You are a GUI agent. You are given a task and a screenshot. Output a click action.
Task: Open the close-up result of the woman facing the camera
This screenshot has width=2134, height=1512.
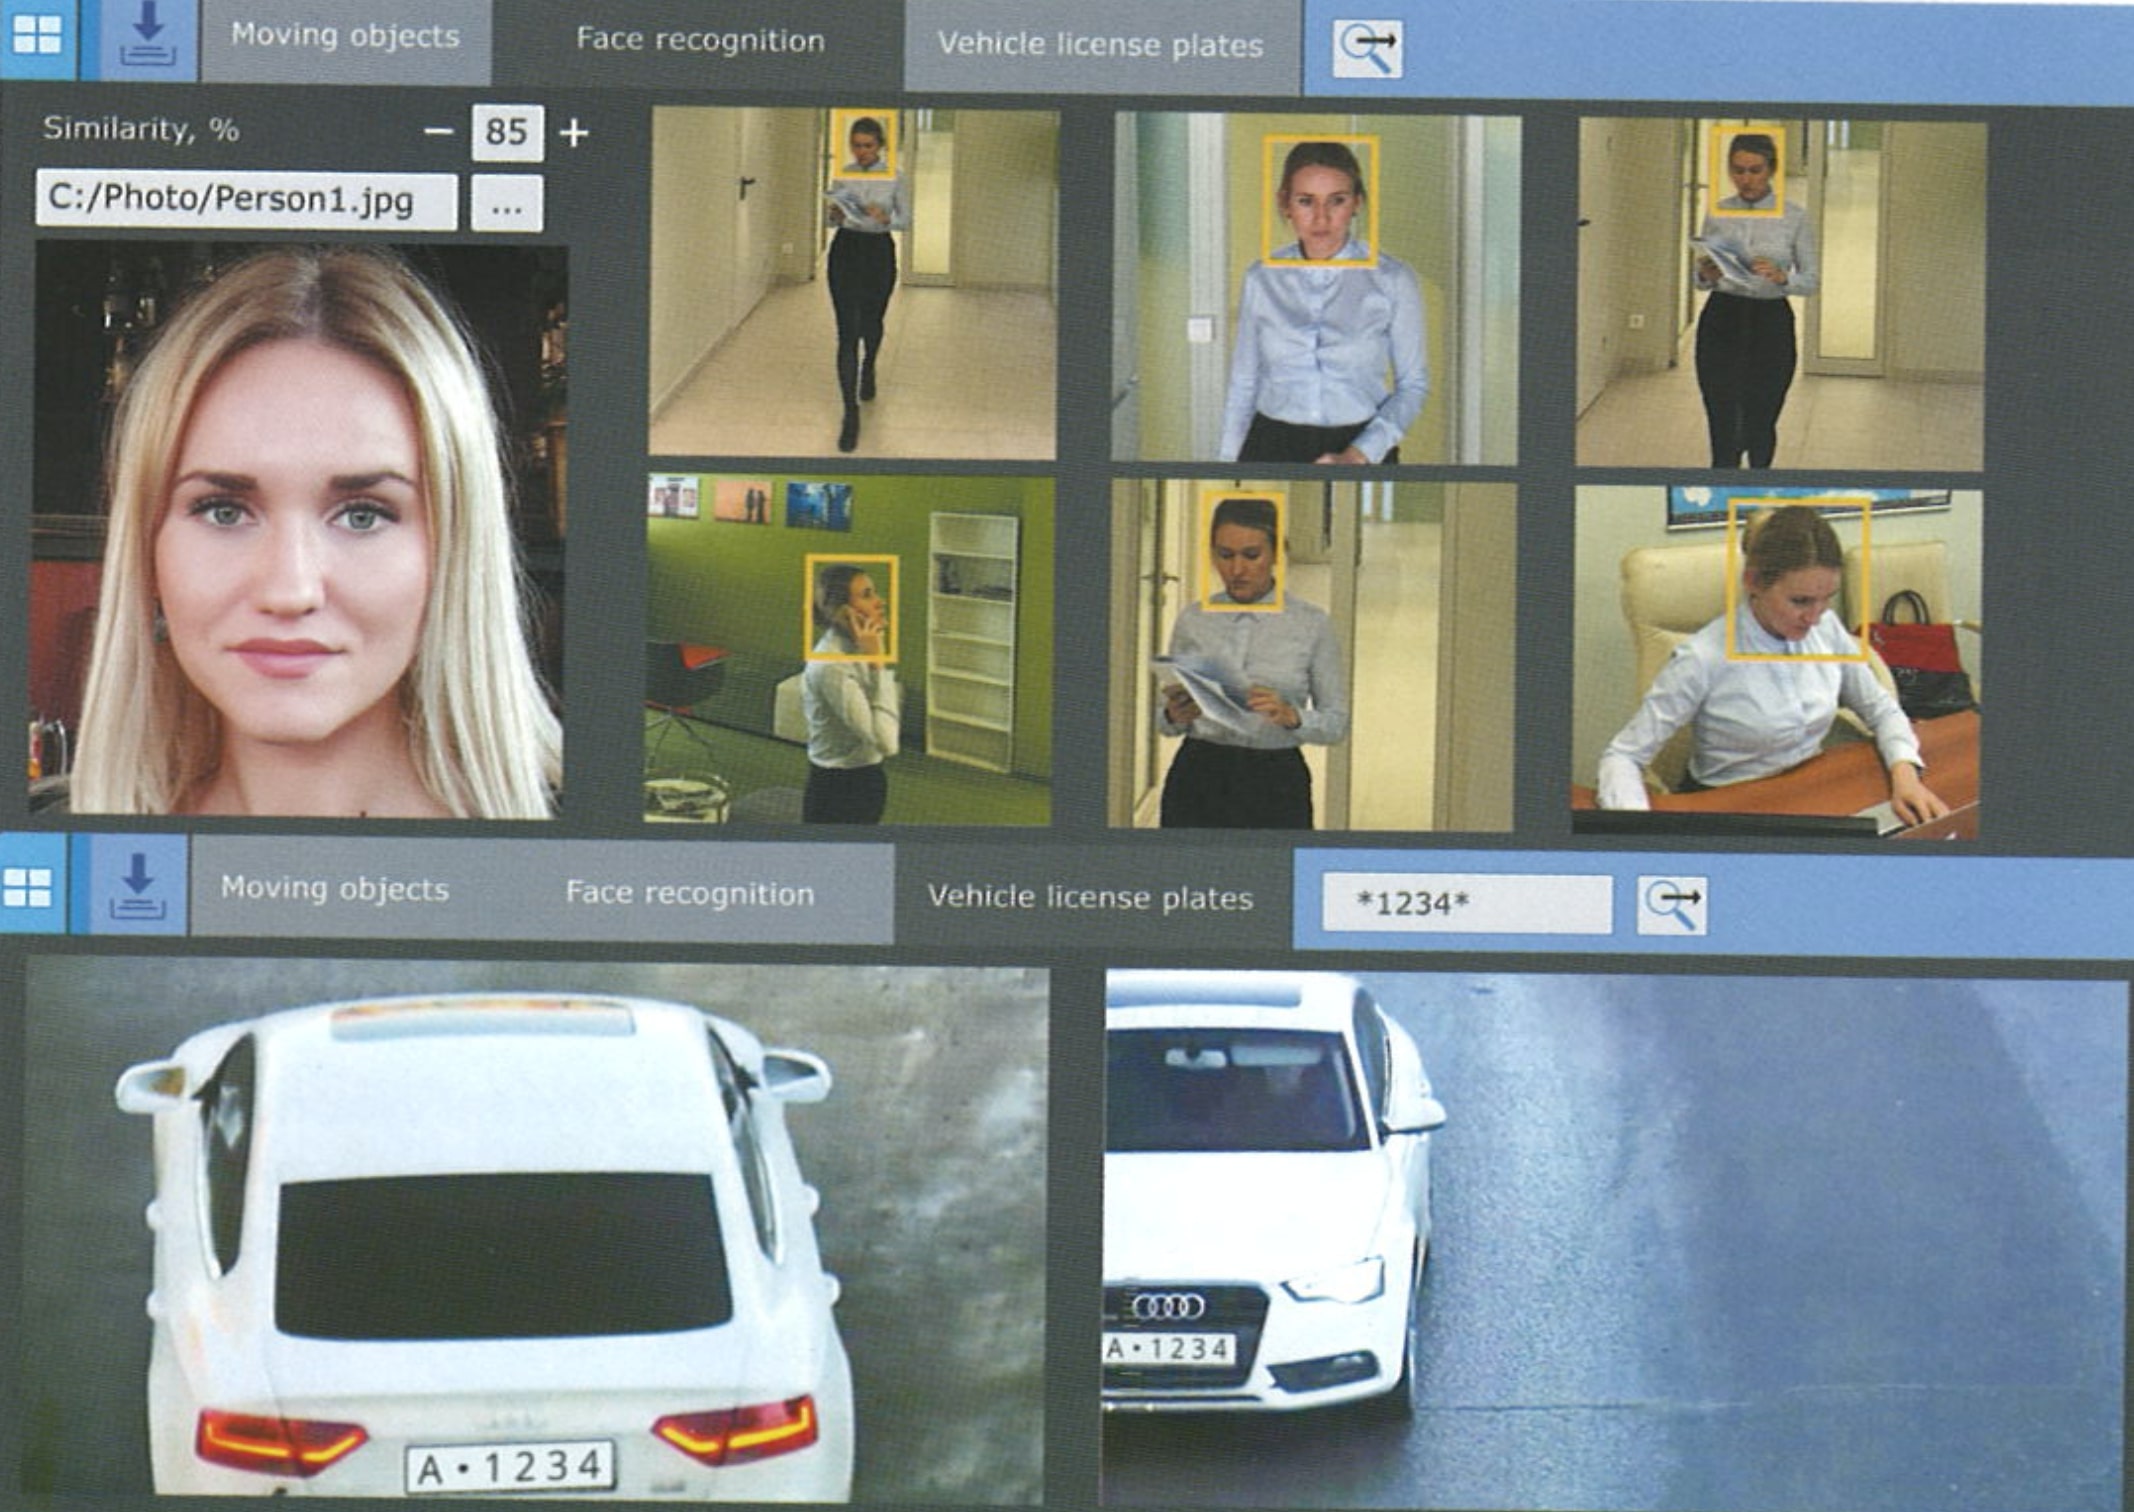[1316, 289]
